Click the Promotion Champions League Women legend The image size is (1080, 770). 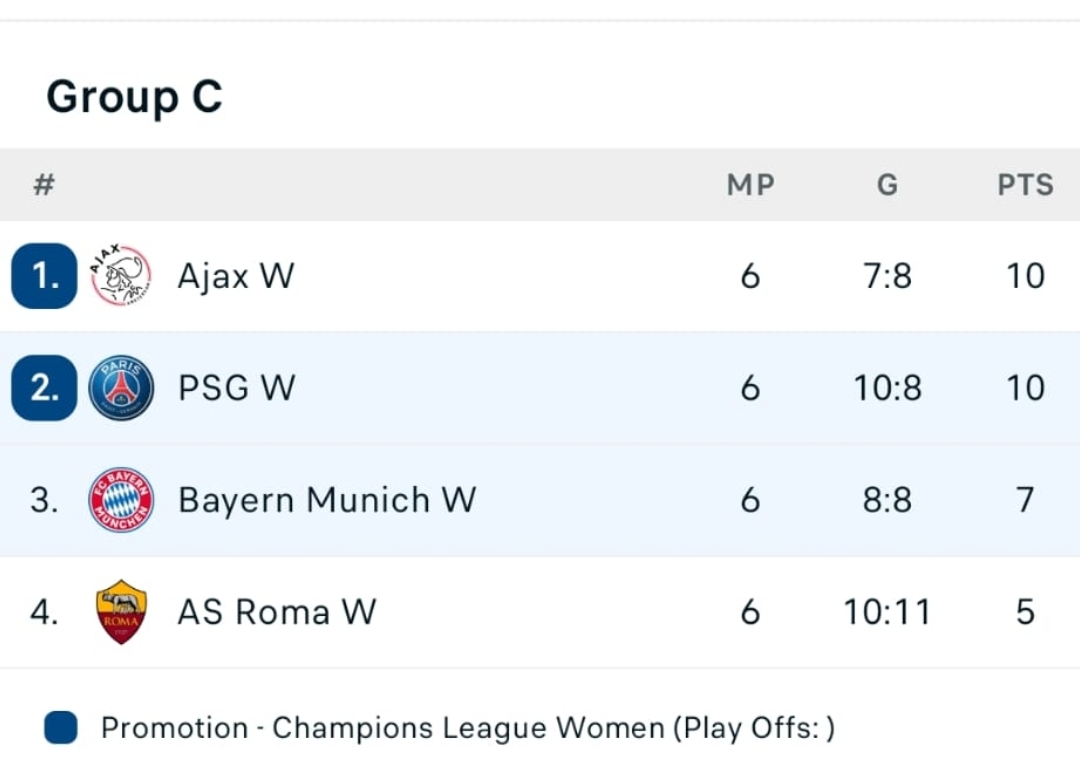click(x=468, y=728)
